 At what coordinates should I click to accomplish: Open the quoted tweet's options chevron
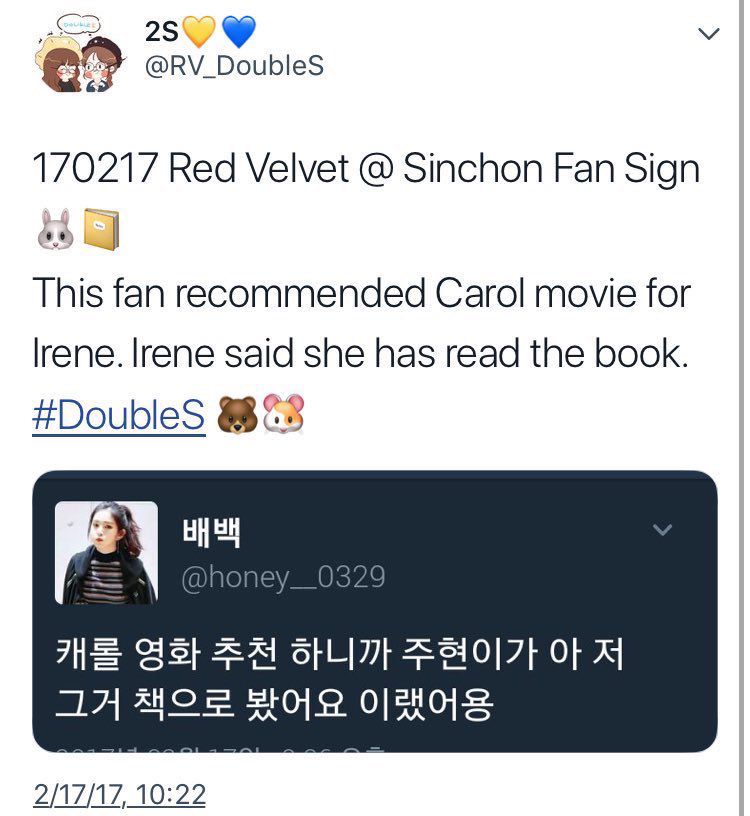coord(663,530)
